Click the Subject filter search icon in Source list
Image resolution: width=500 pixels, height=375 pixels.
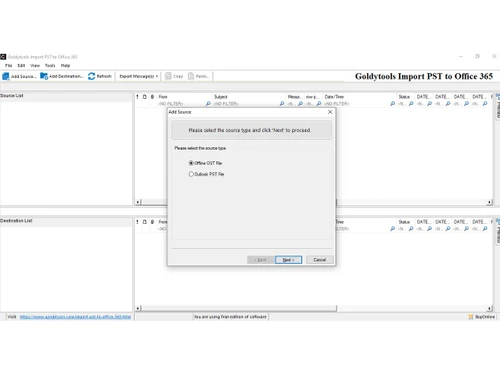(x=282, y=104)
